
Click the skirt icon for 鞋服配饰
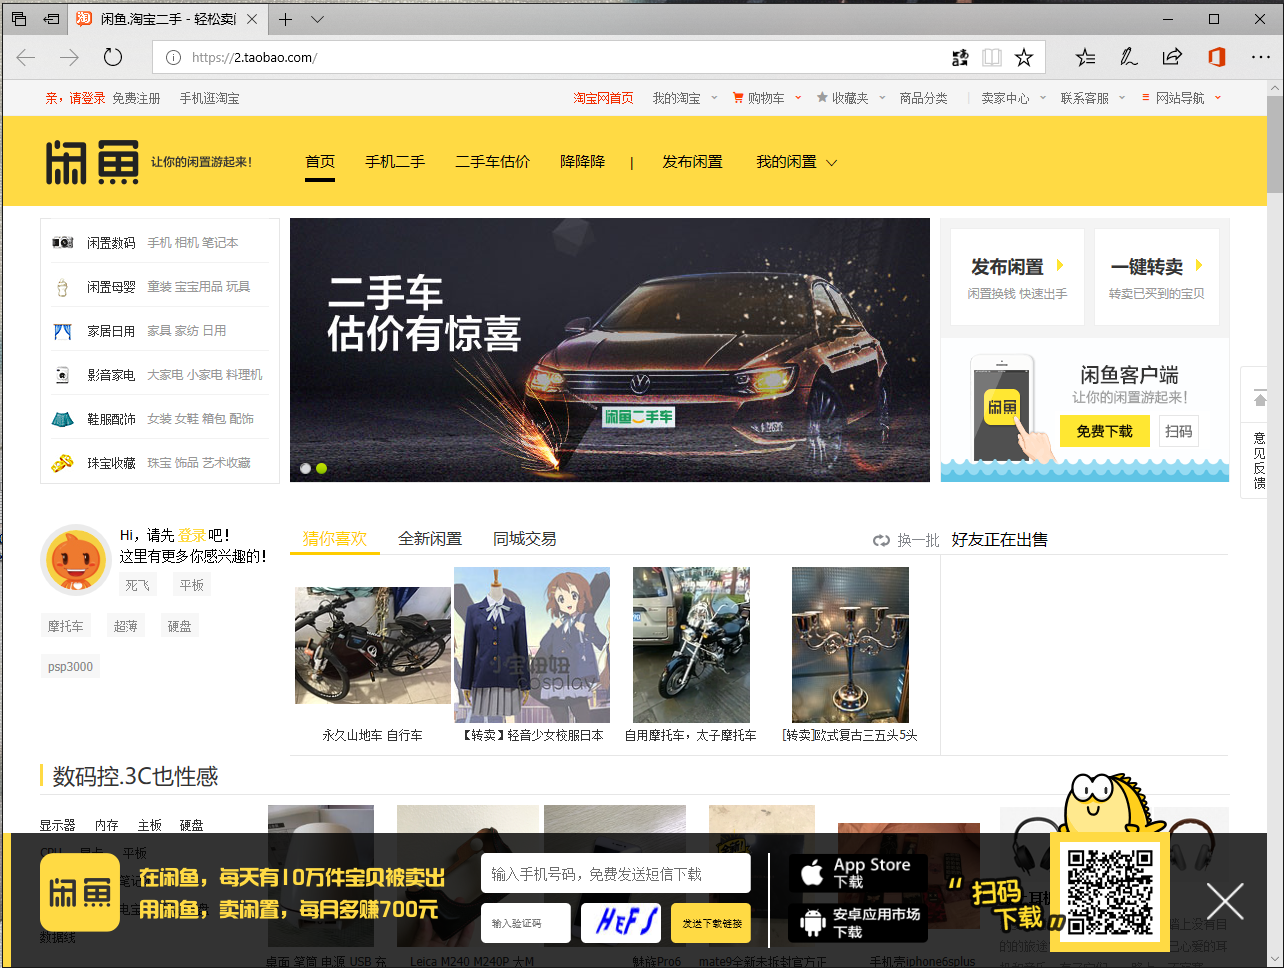[62, 419]
